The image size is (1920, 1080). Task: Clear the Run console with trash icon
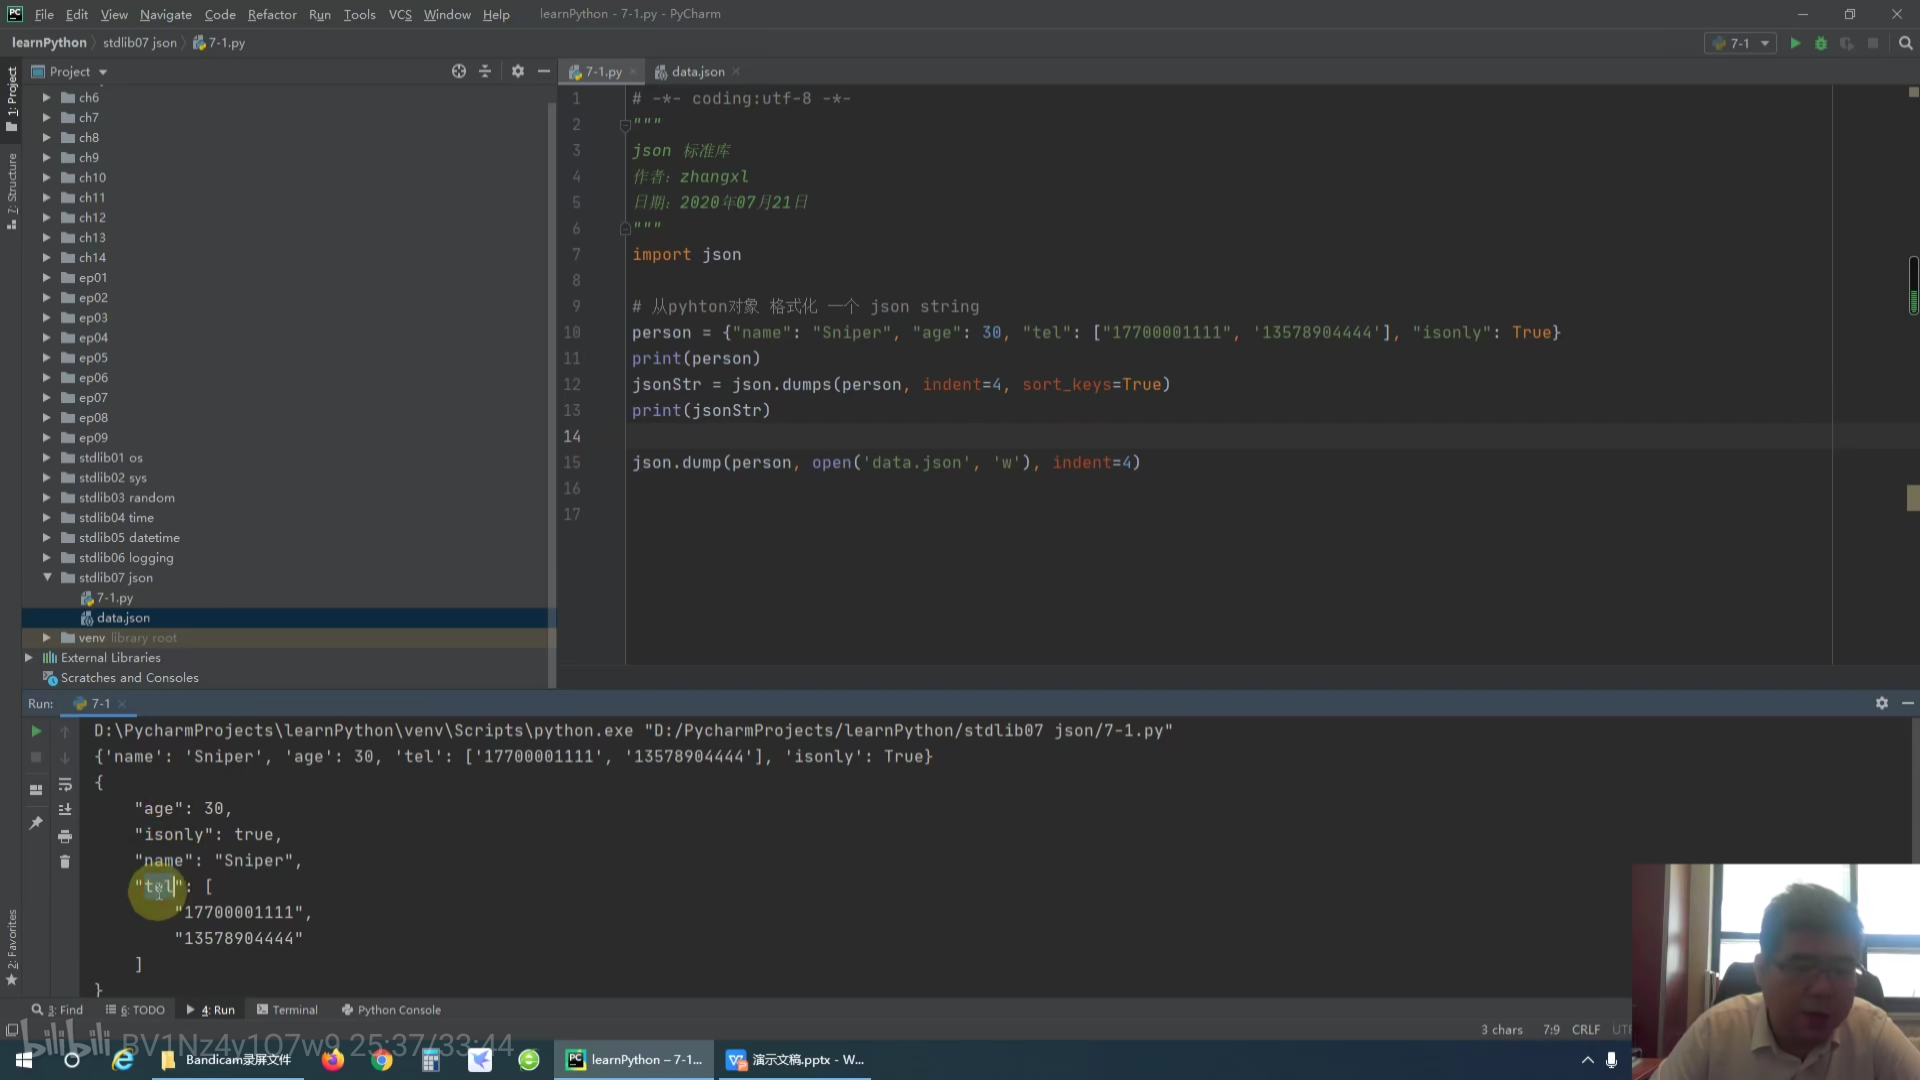pyautogui.click(x=65, y=862)
